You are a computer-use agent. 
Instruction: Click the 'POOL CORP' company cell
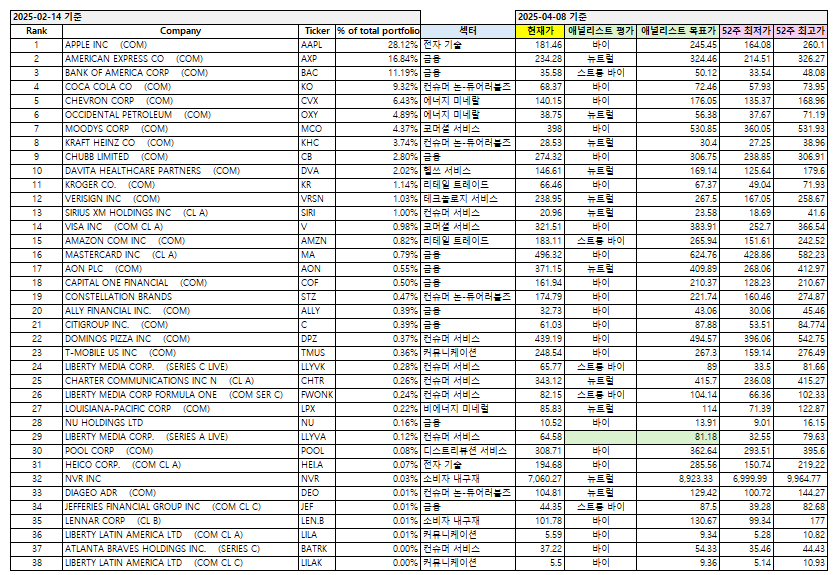(x=180, y=451)
